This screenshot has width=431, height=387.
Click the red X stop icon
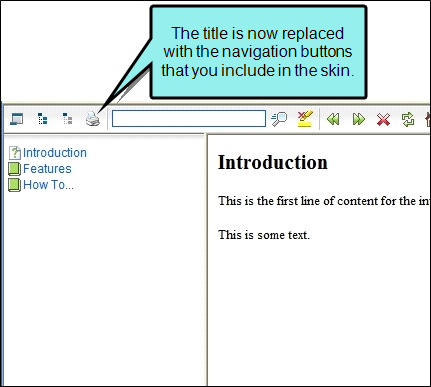click(383, 119)
